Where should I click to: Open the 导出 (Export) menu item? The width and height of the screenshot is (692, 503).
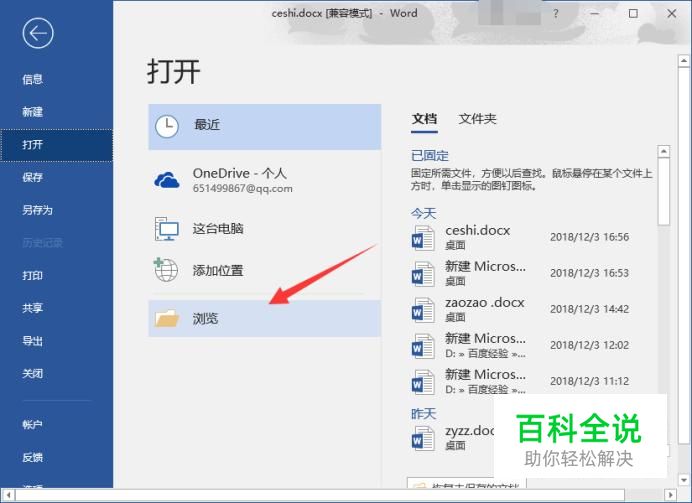click(x=56, y=341)
